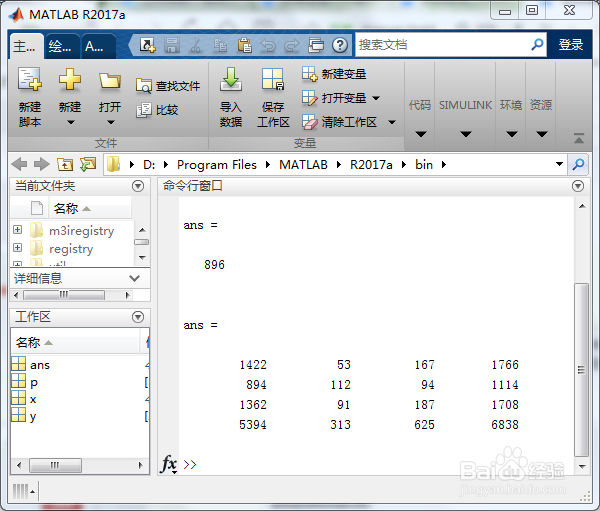Click the Sign In (登录) button
The image size is (600, 511).
[571, 44]
